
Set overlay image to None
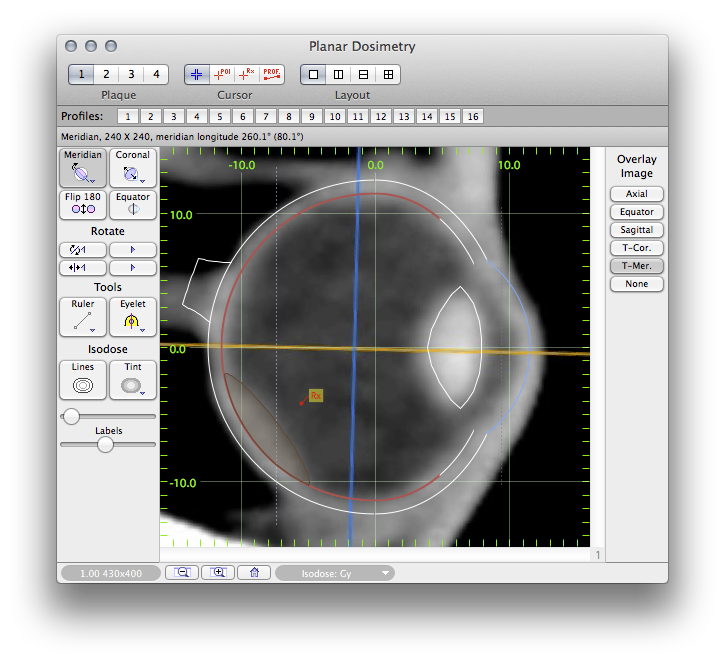point(637,284)
